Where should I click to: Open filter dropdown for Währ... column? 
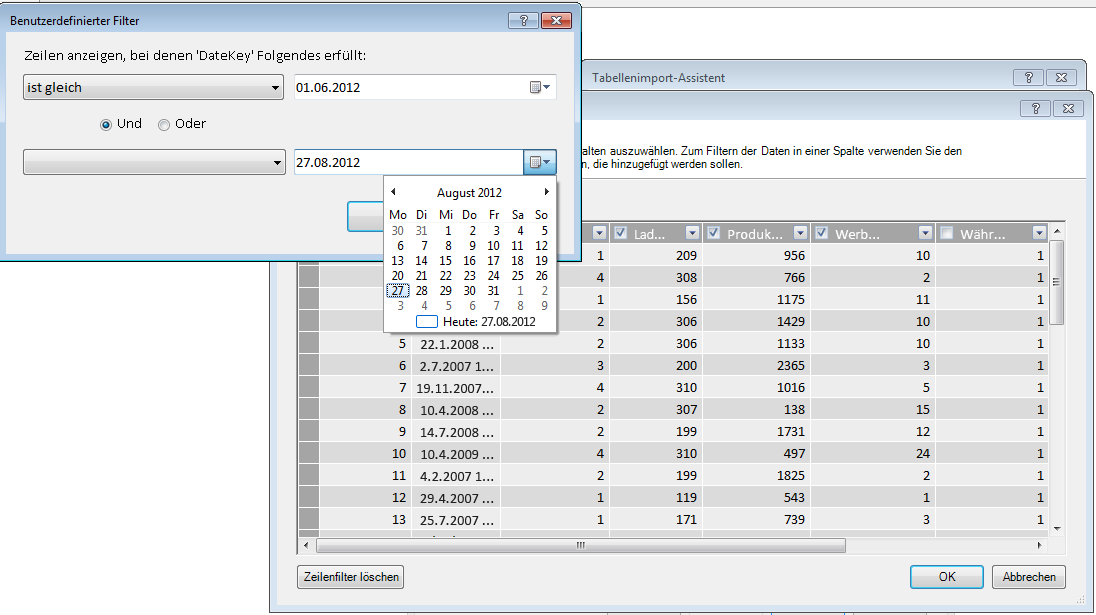coord(1039,233)
